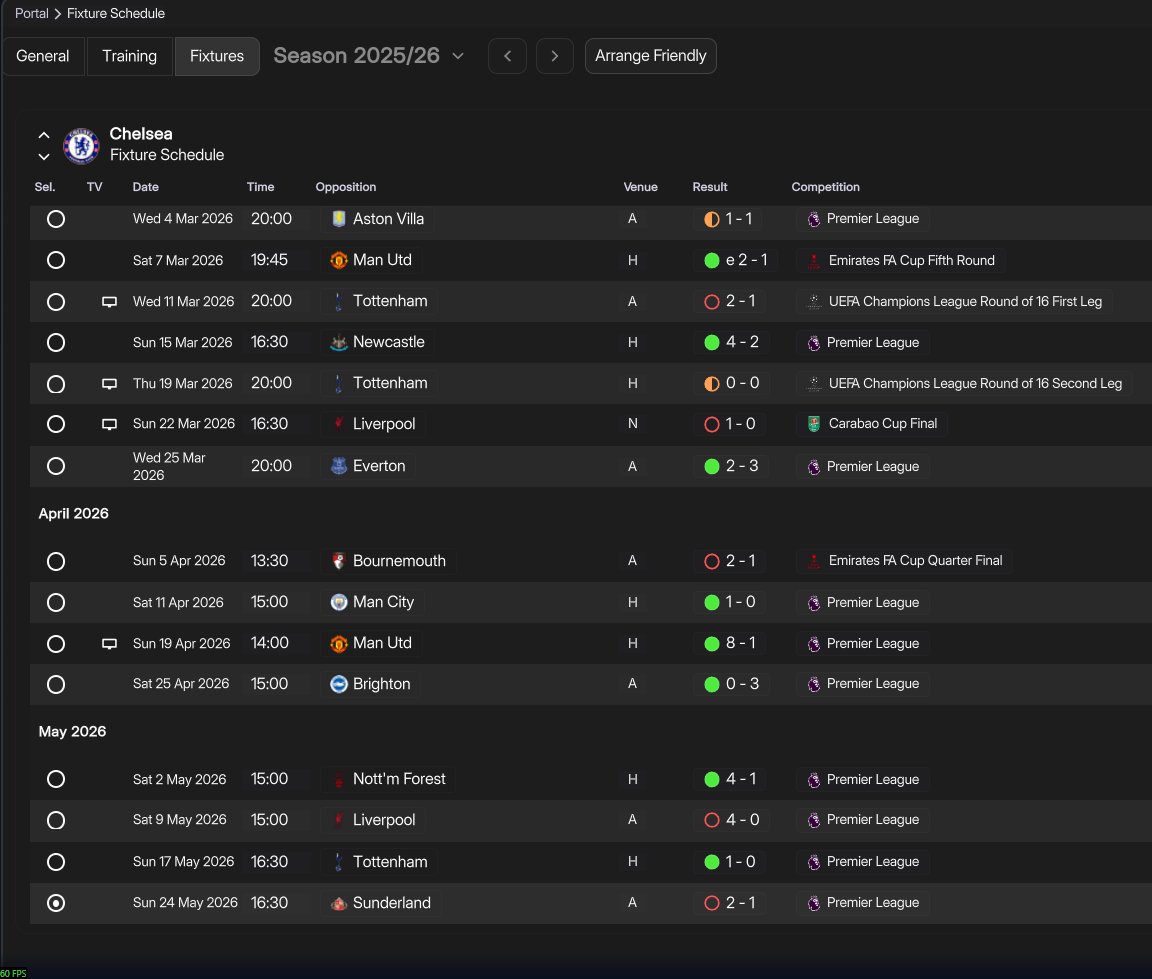Click the Time column header

(x=260, y=187)
